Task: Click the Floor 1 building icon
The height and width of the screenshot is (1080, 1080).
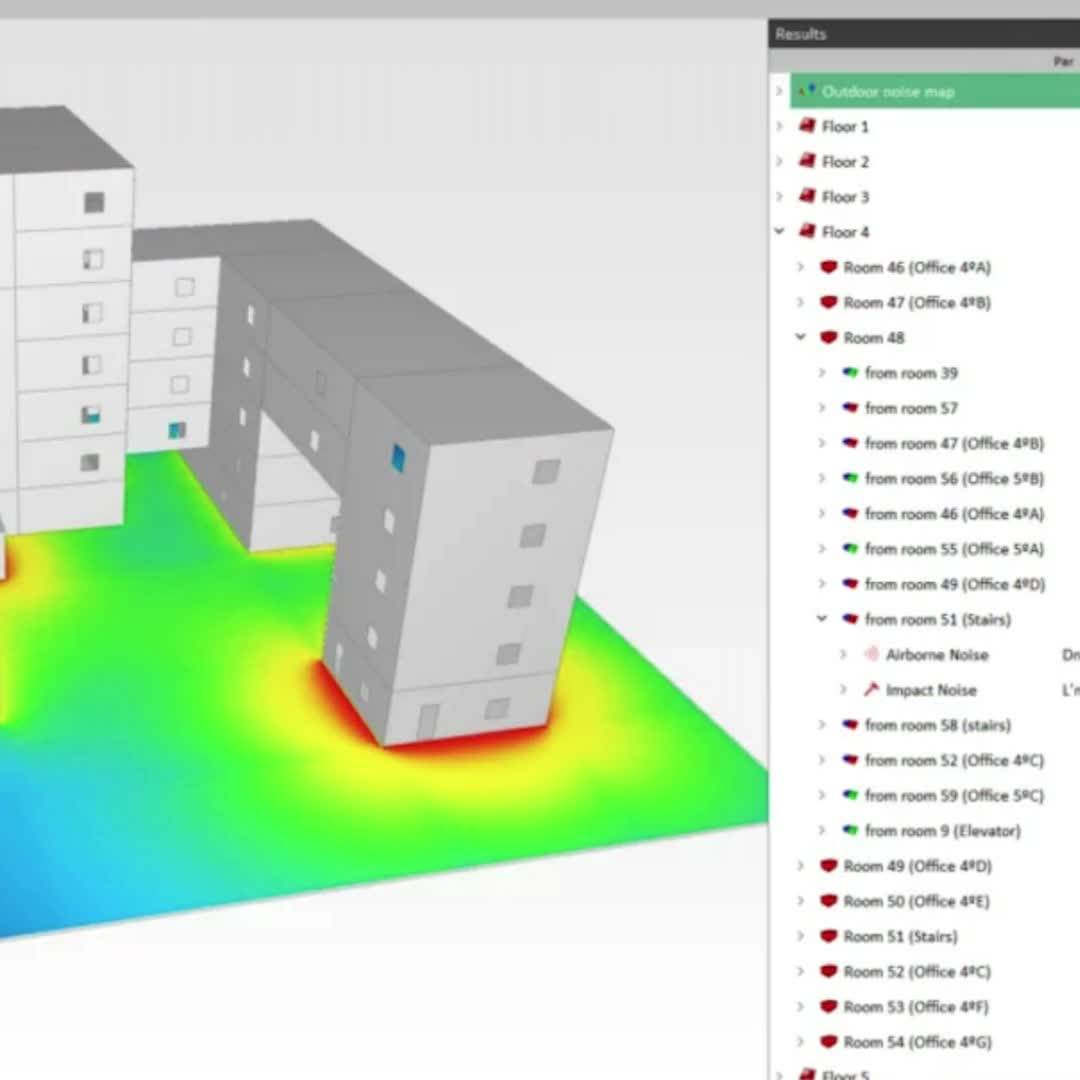Action: (x=807, y=126)
